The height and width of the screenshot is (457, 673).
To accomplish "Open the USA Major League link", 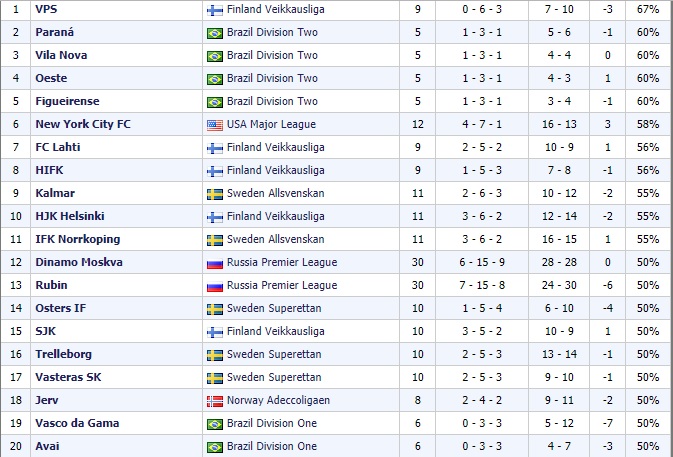I will (271, 124).
